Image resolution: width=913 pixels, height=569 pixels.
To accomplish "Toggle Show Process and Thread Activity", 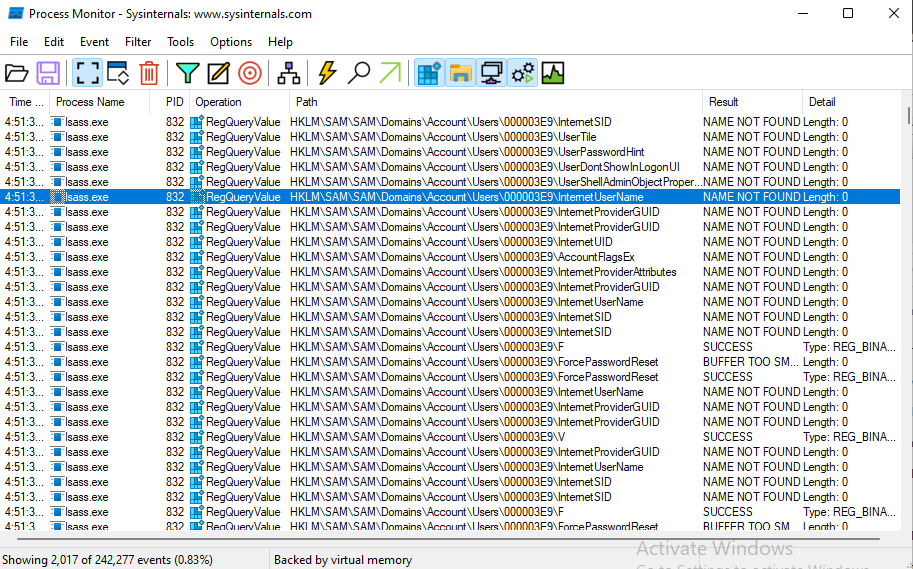I will [x=522, y=73].
